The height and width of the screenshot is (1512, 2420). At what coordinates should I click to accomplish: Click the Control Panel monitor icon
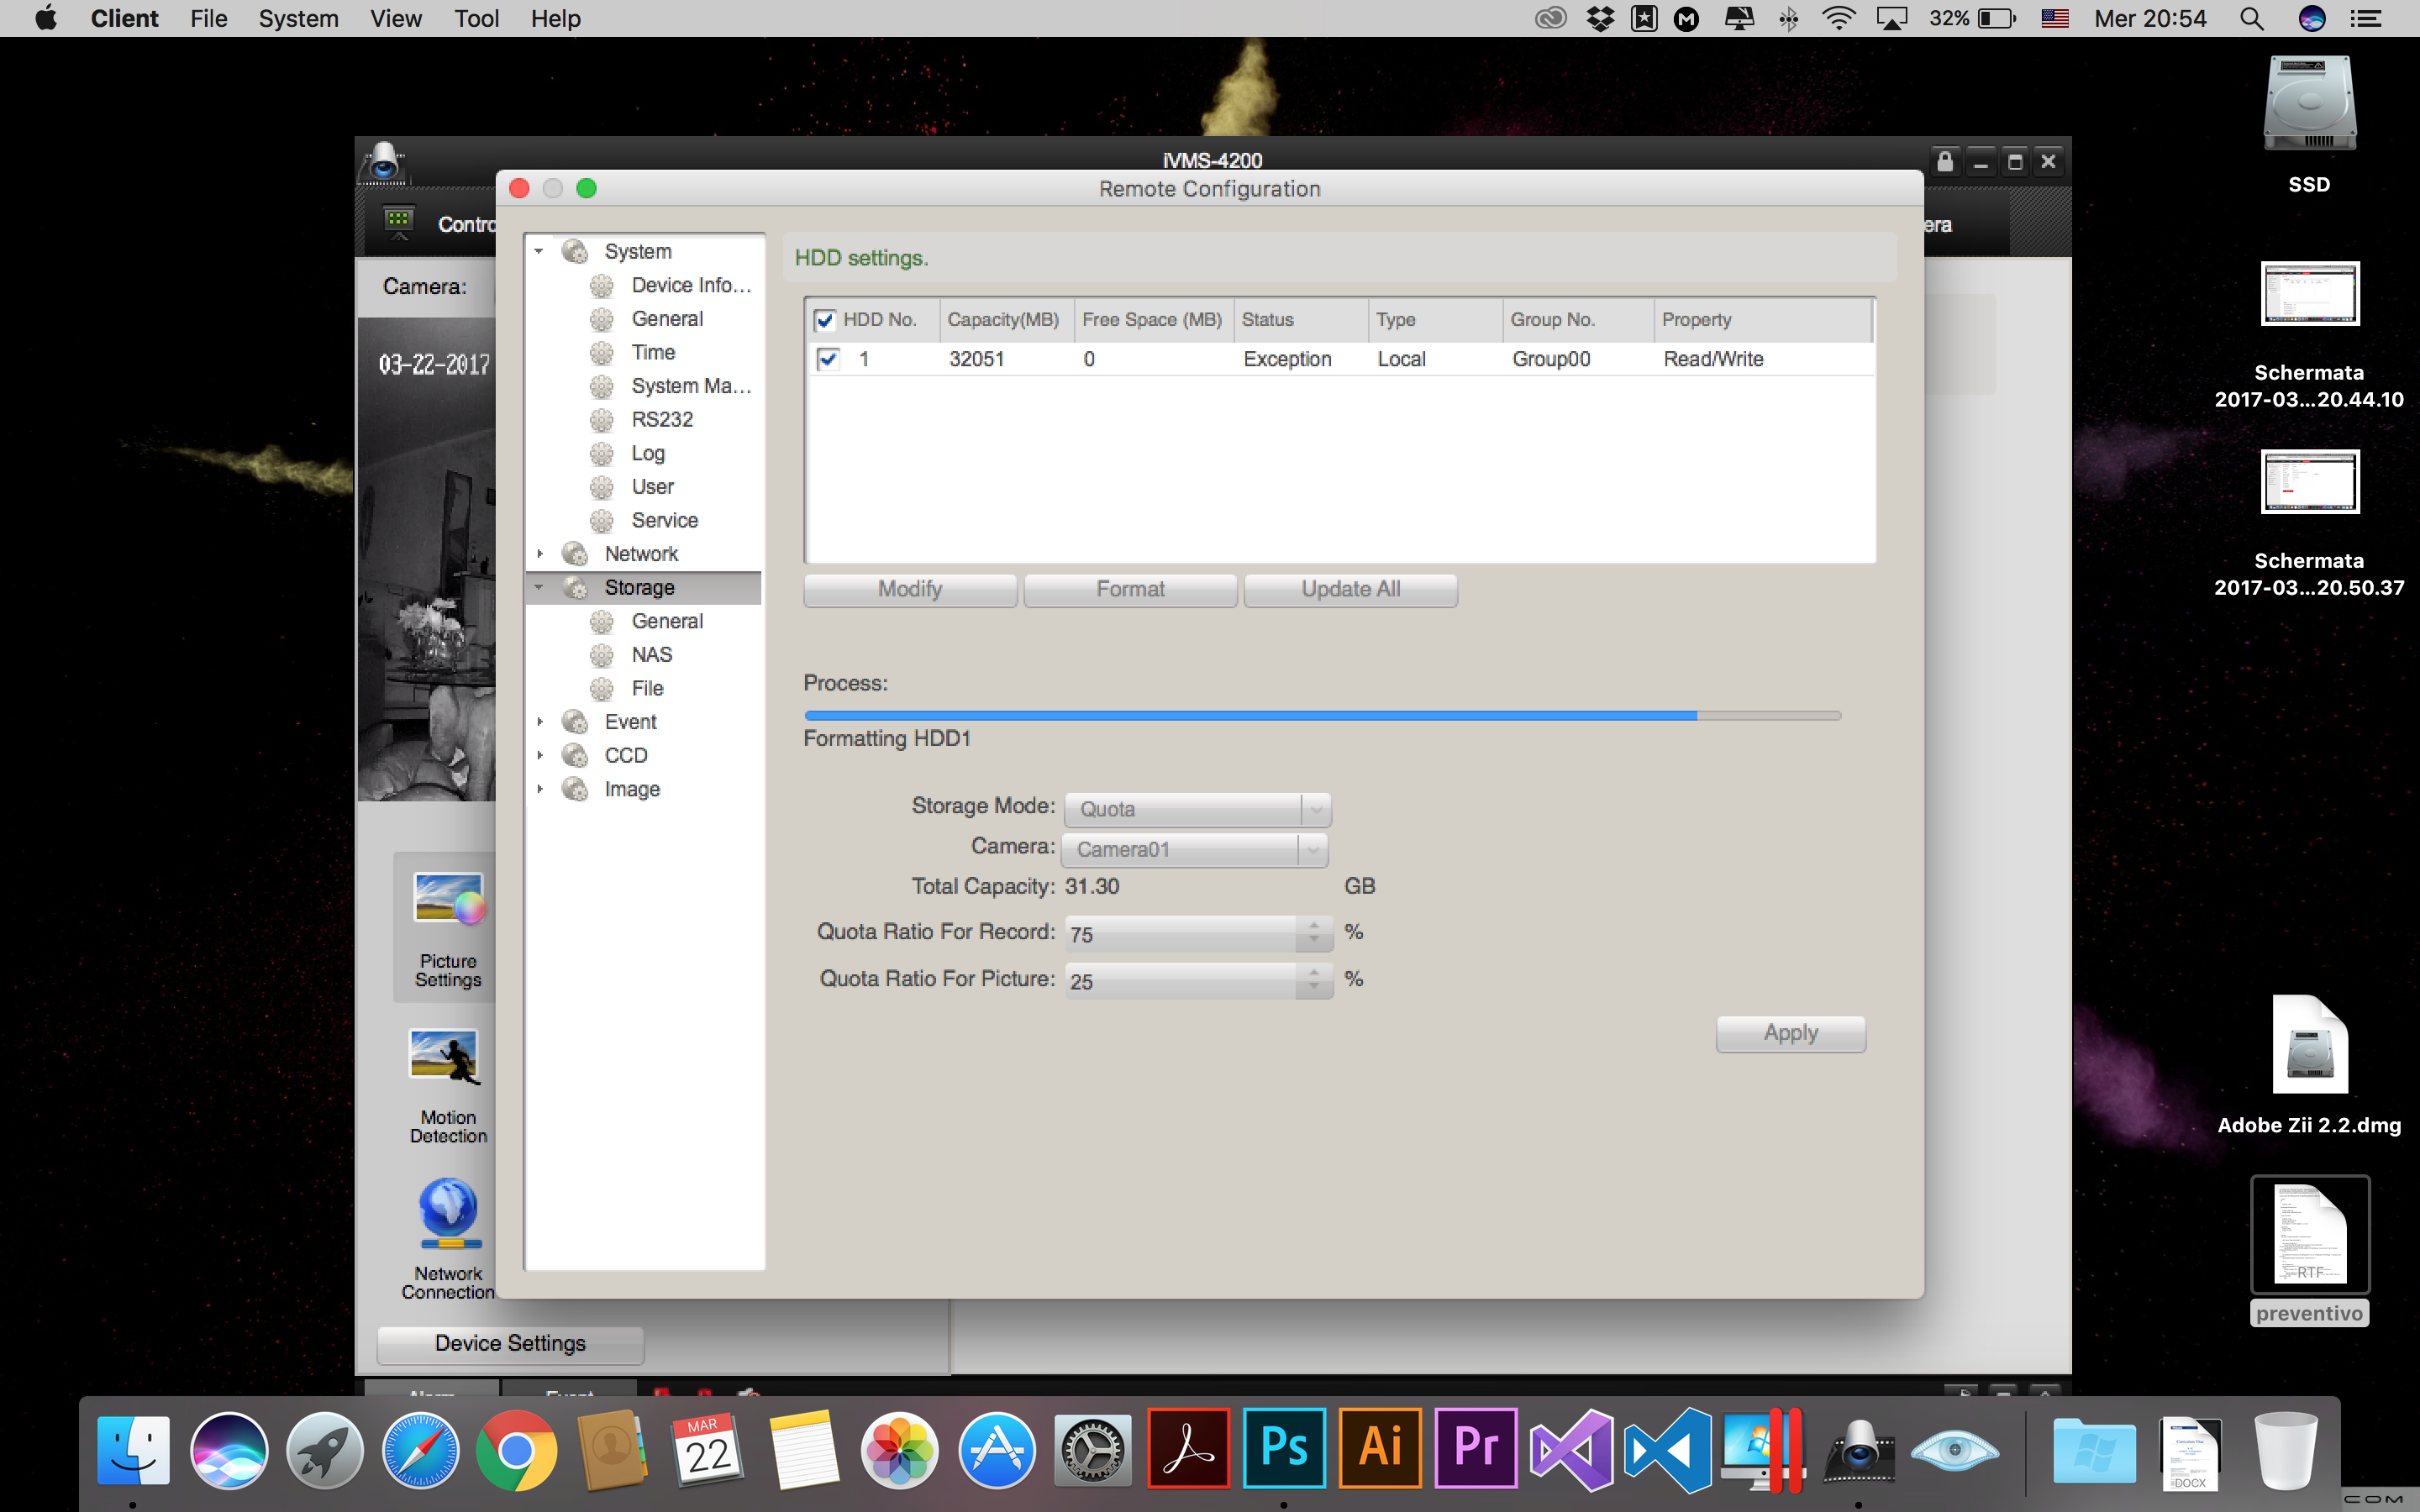(x=399, y=222)
